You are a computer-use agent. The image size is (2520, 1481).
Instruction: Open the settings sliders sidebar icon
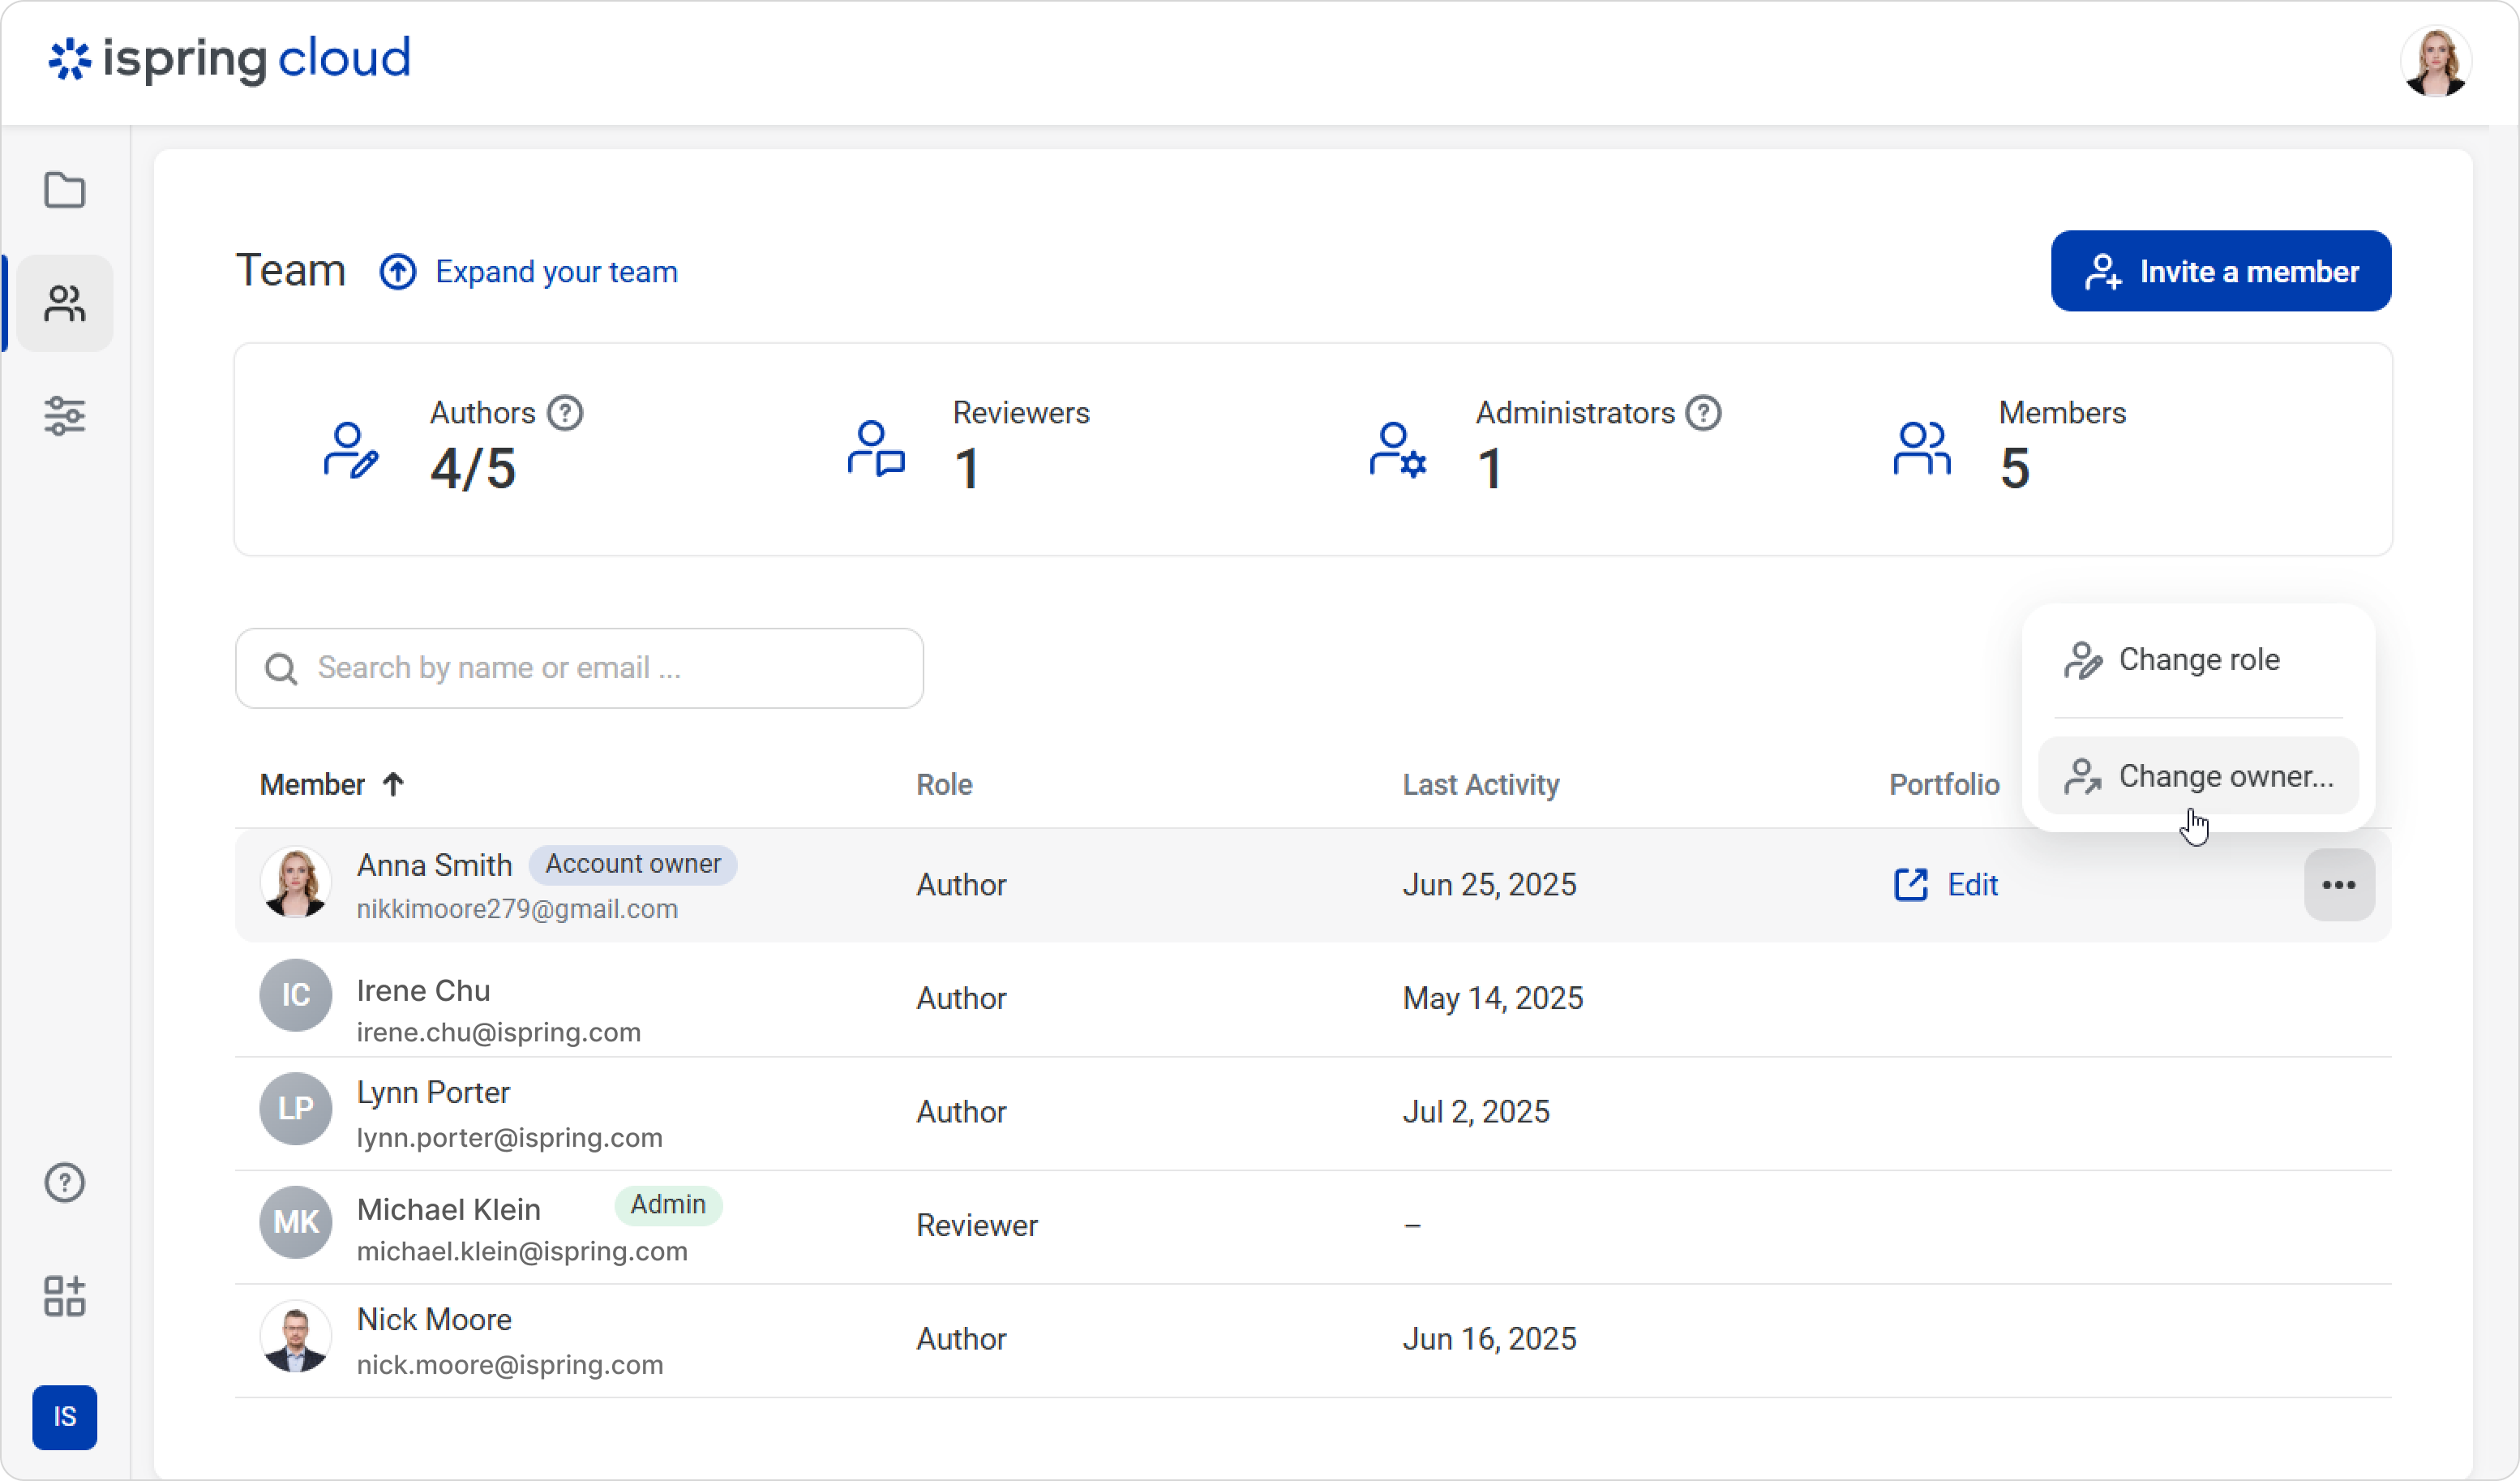tap(65, 416)
